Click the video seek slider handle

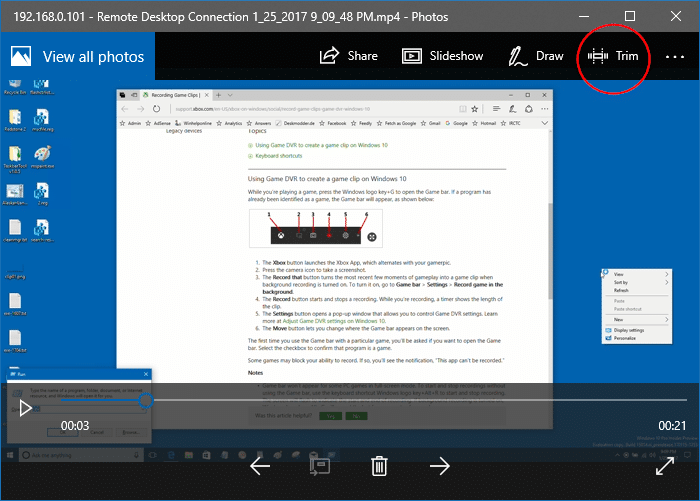click(x=146, y=400)
